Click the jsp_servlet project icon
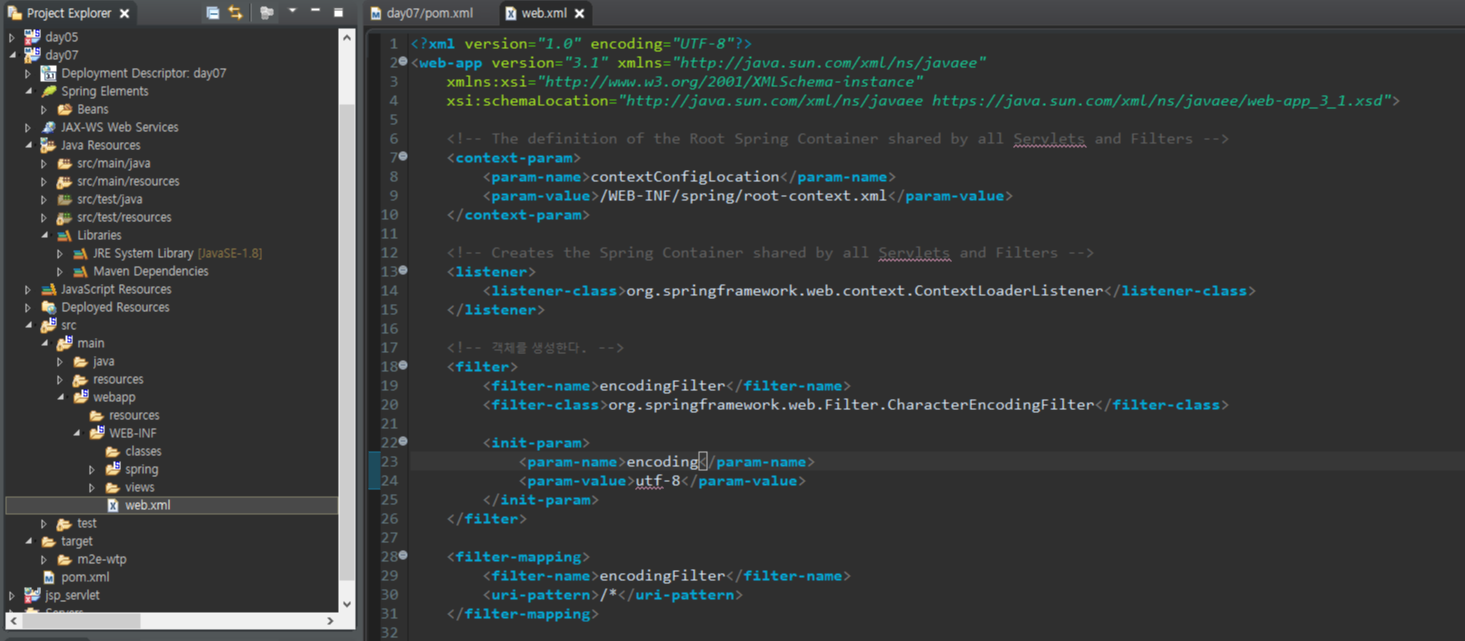The width and height of the screenshot is (1465, 641). [32, 595]
